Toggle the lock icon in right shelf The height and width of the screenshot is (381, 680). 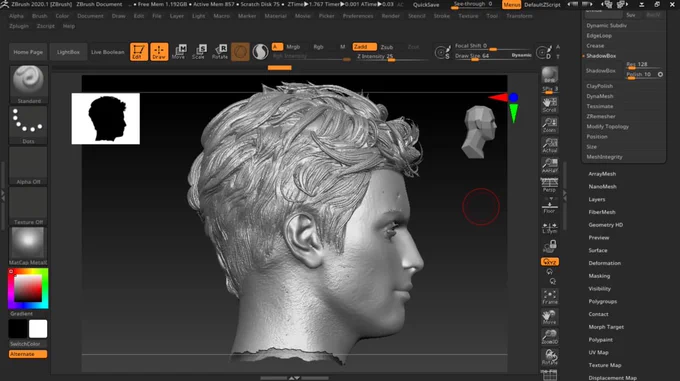pos(549,246)
